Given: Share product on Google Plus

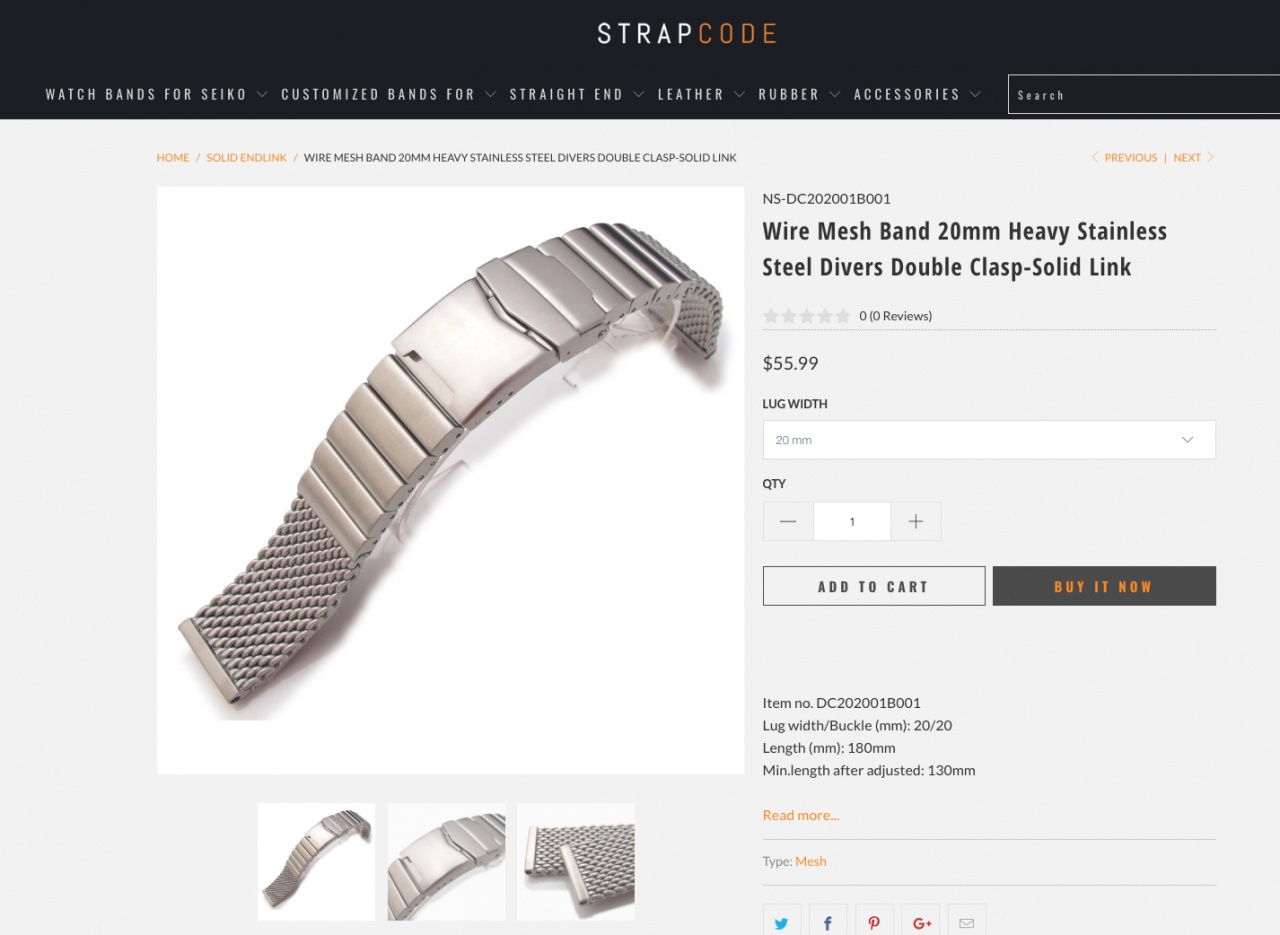Looking at the screenshot, I should [x=921, y=921].
